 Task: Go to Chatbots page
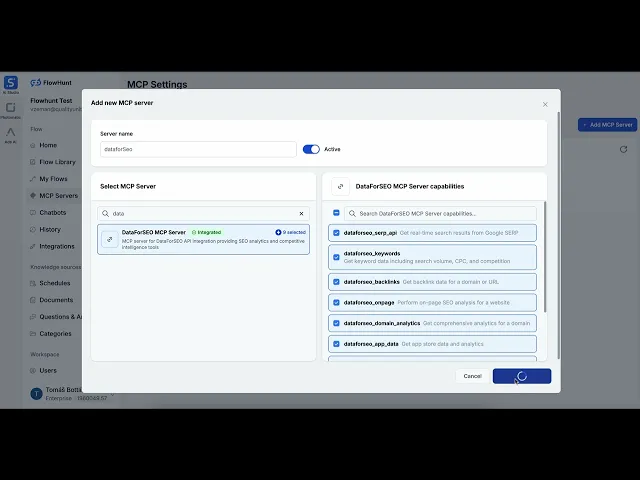point(53,213)
